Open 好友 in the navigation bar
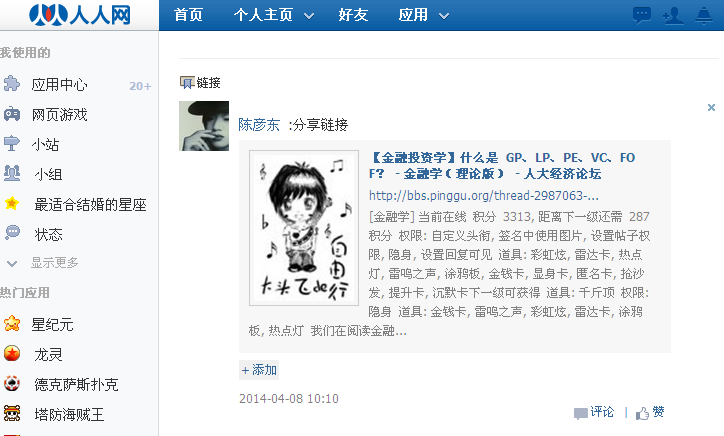 pyautogui.click(x=353, y=15)
